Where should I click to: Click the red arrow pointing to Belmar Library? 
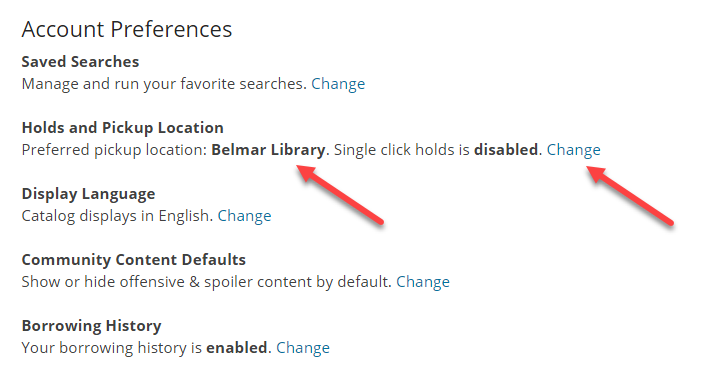pyautogui.click(x=340, y=194)
